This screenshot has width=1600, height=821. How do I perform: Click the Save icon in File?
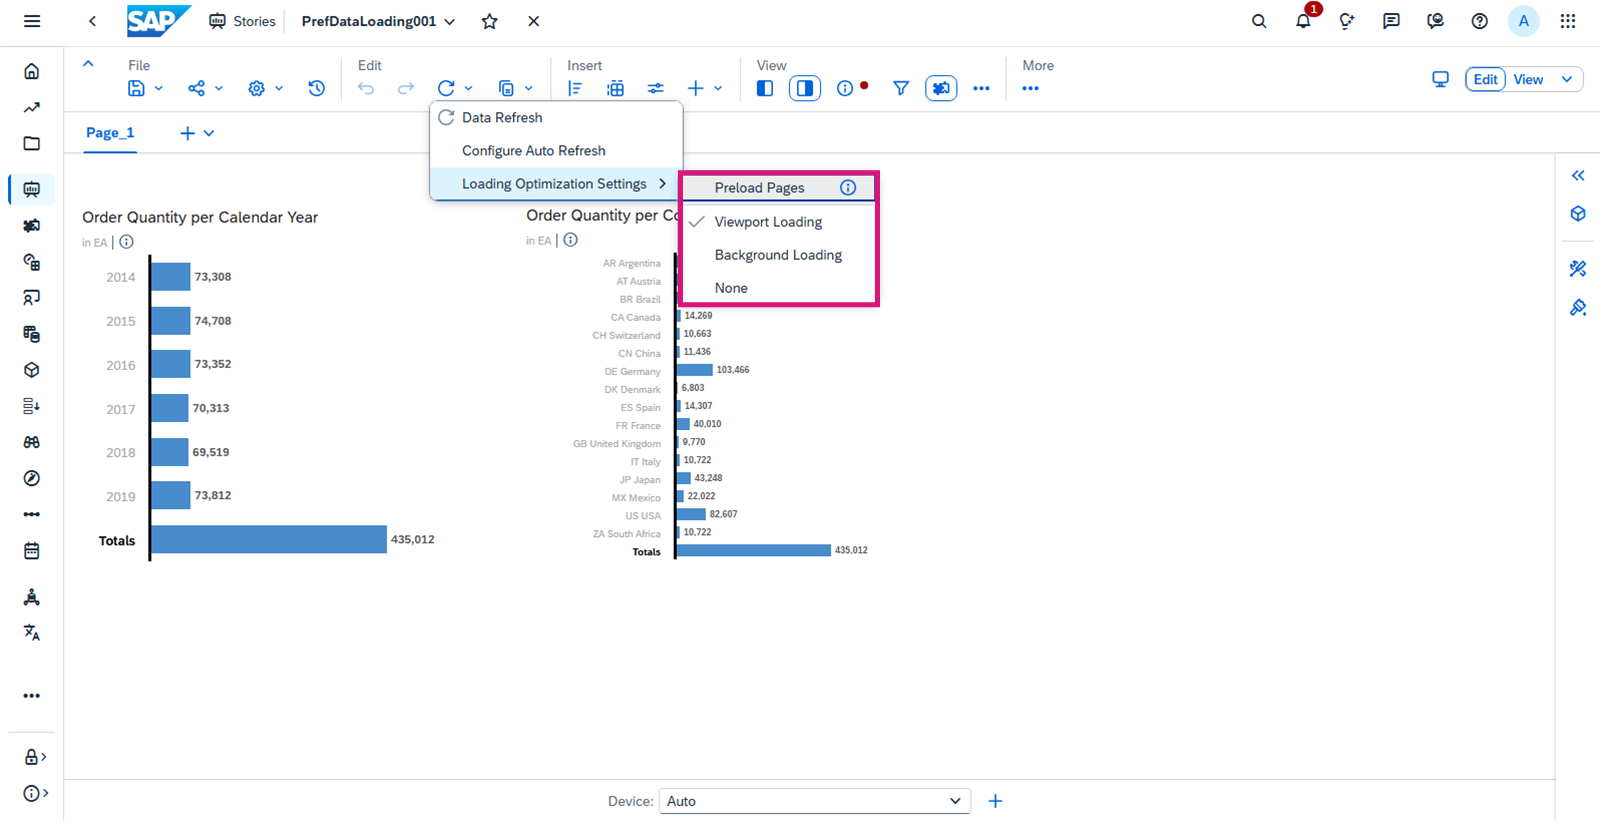click(136, 88)
